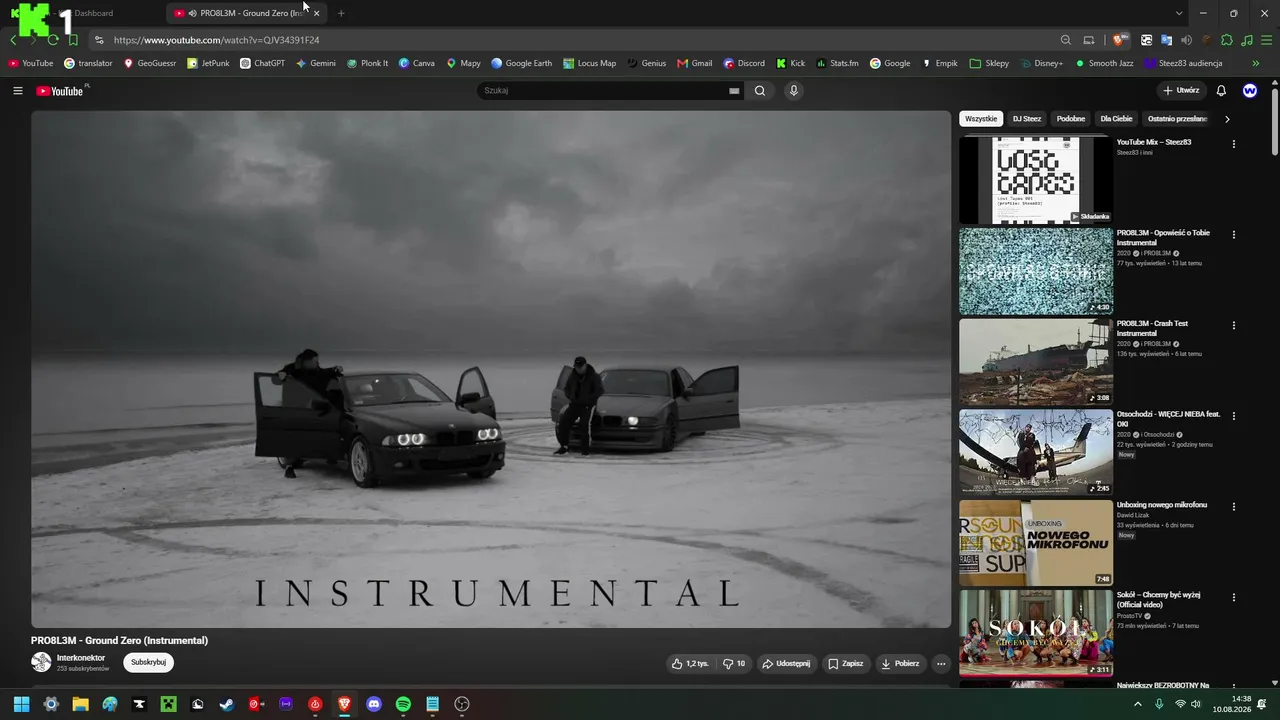
Task: Show next filter chips with the arrow
Action: pos(1227,119)
